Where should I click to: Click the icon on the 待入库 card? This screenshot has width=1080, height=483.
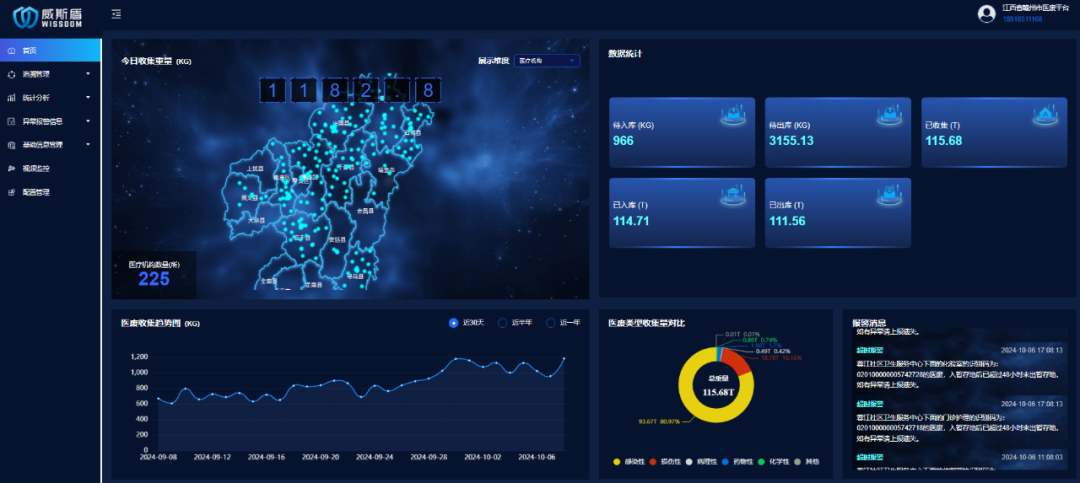(x=734, y=115)
